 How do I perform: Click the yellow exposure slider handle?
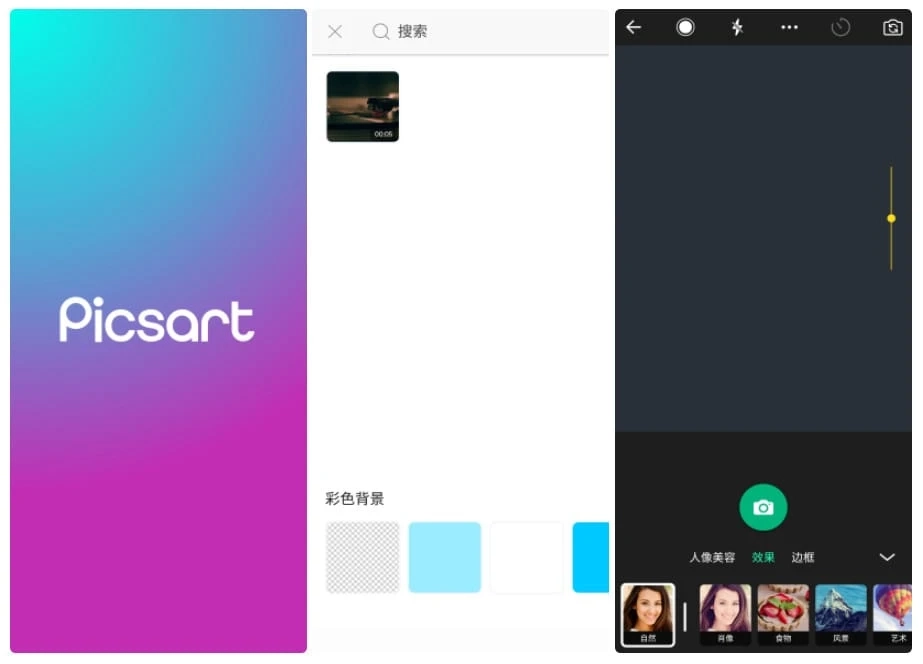[891, 218]
